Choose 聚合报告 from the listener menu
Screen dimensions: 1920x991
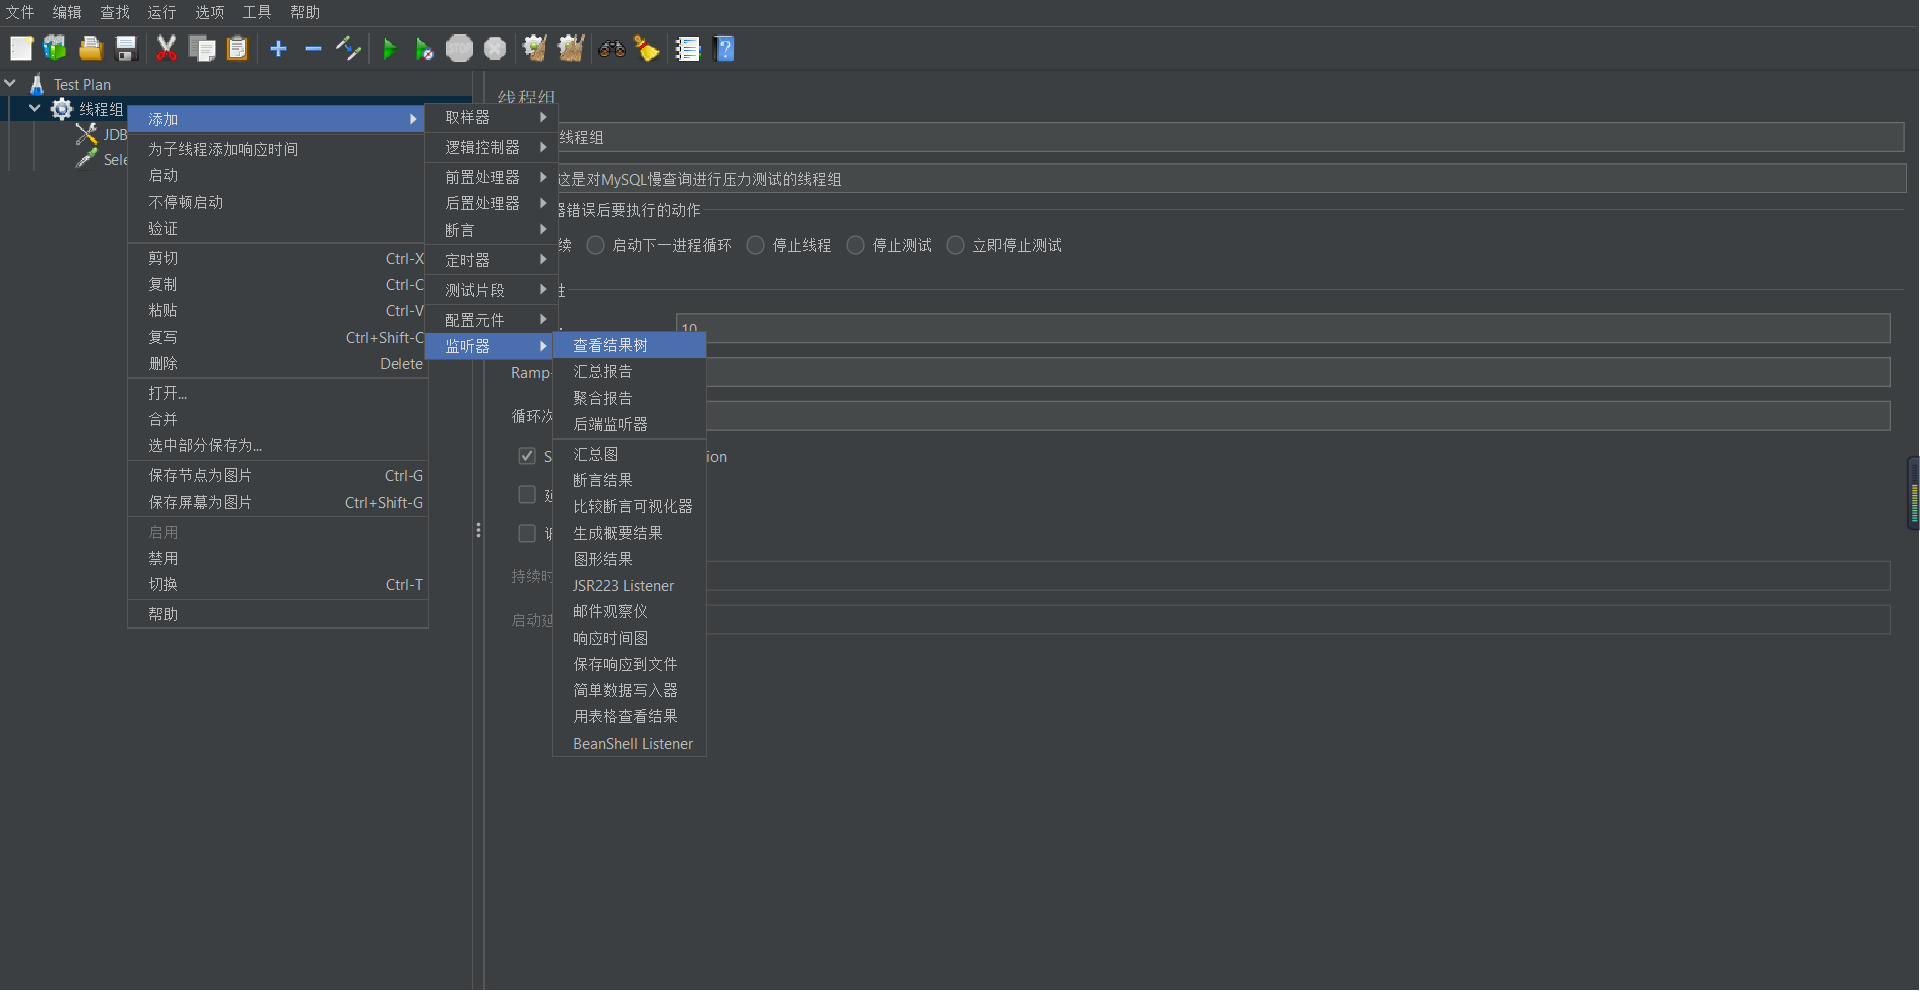[x=630, y=398]
